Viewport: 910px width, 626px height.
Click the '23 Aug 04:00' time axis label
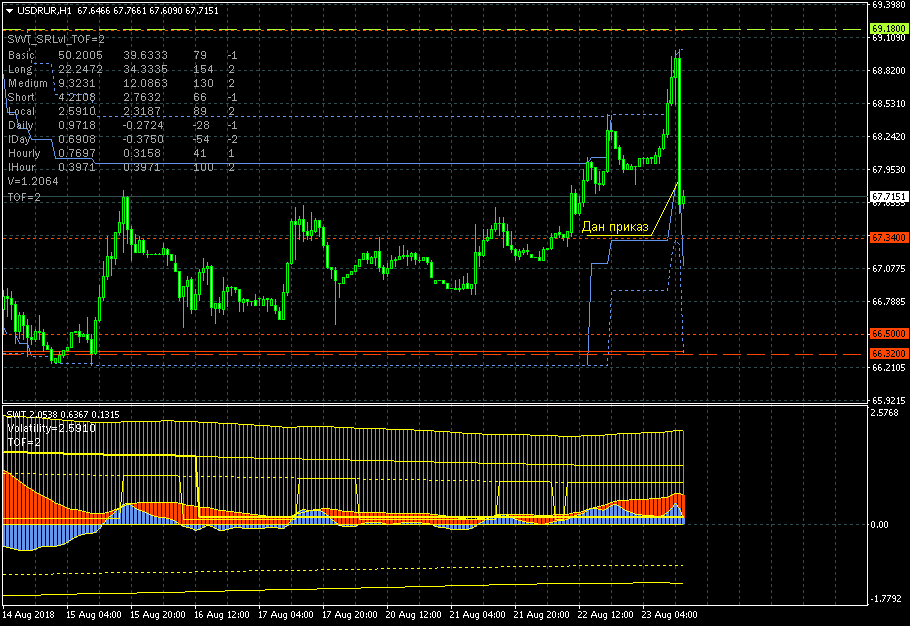[670, 614]
